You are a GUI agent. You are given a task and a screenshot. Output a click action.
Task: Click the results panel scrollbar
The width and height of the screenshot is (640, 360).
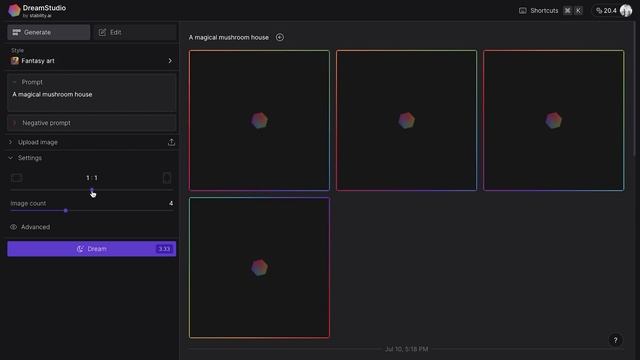(x=634, y=90)
